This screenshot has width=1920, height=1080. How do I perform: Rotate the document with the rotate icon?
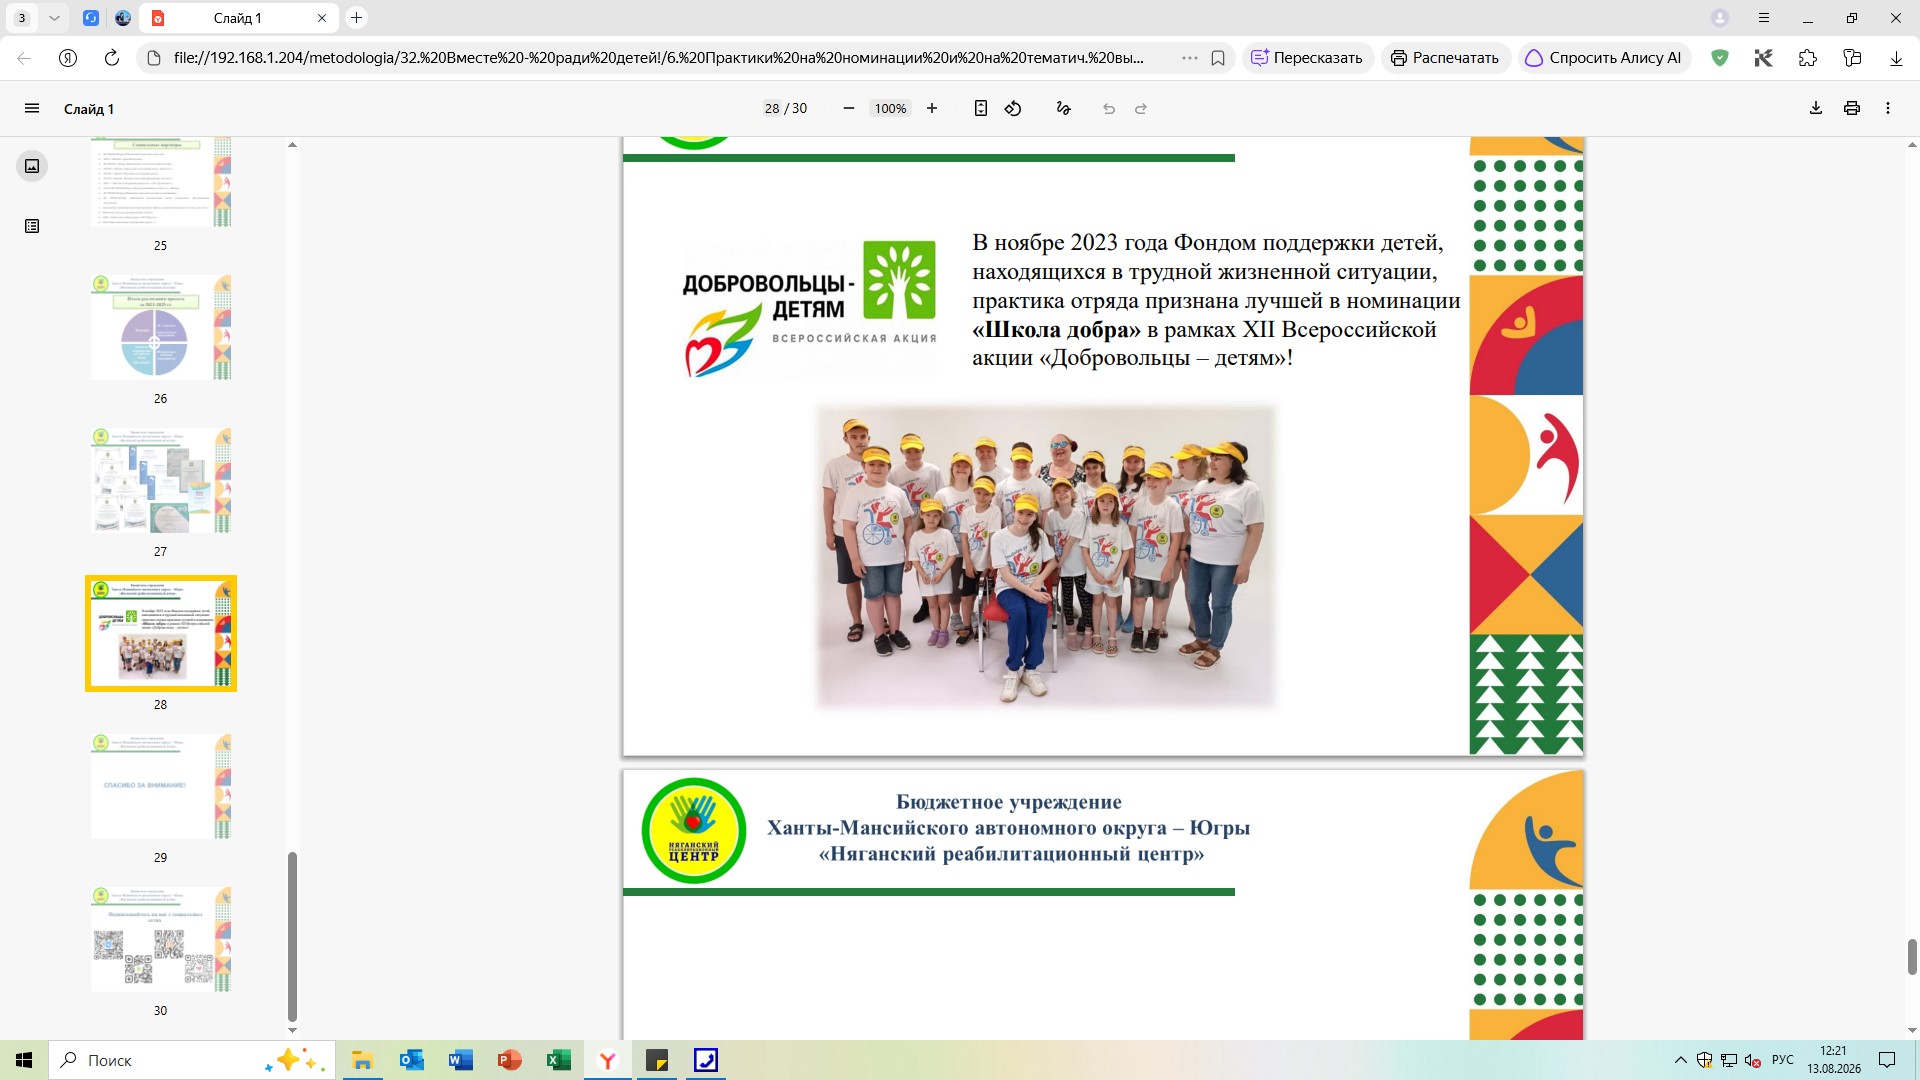tap(1013, 108)
